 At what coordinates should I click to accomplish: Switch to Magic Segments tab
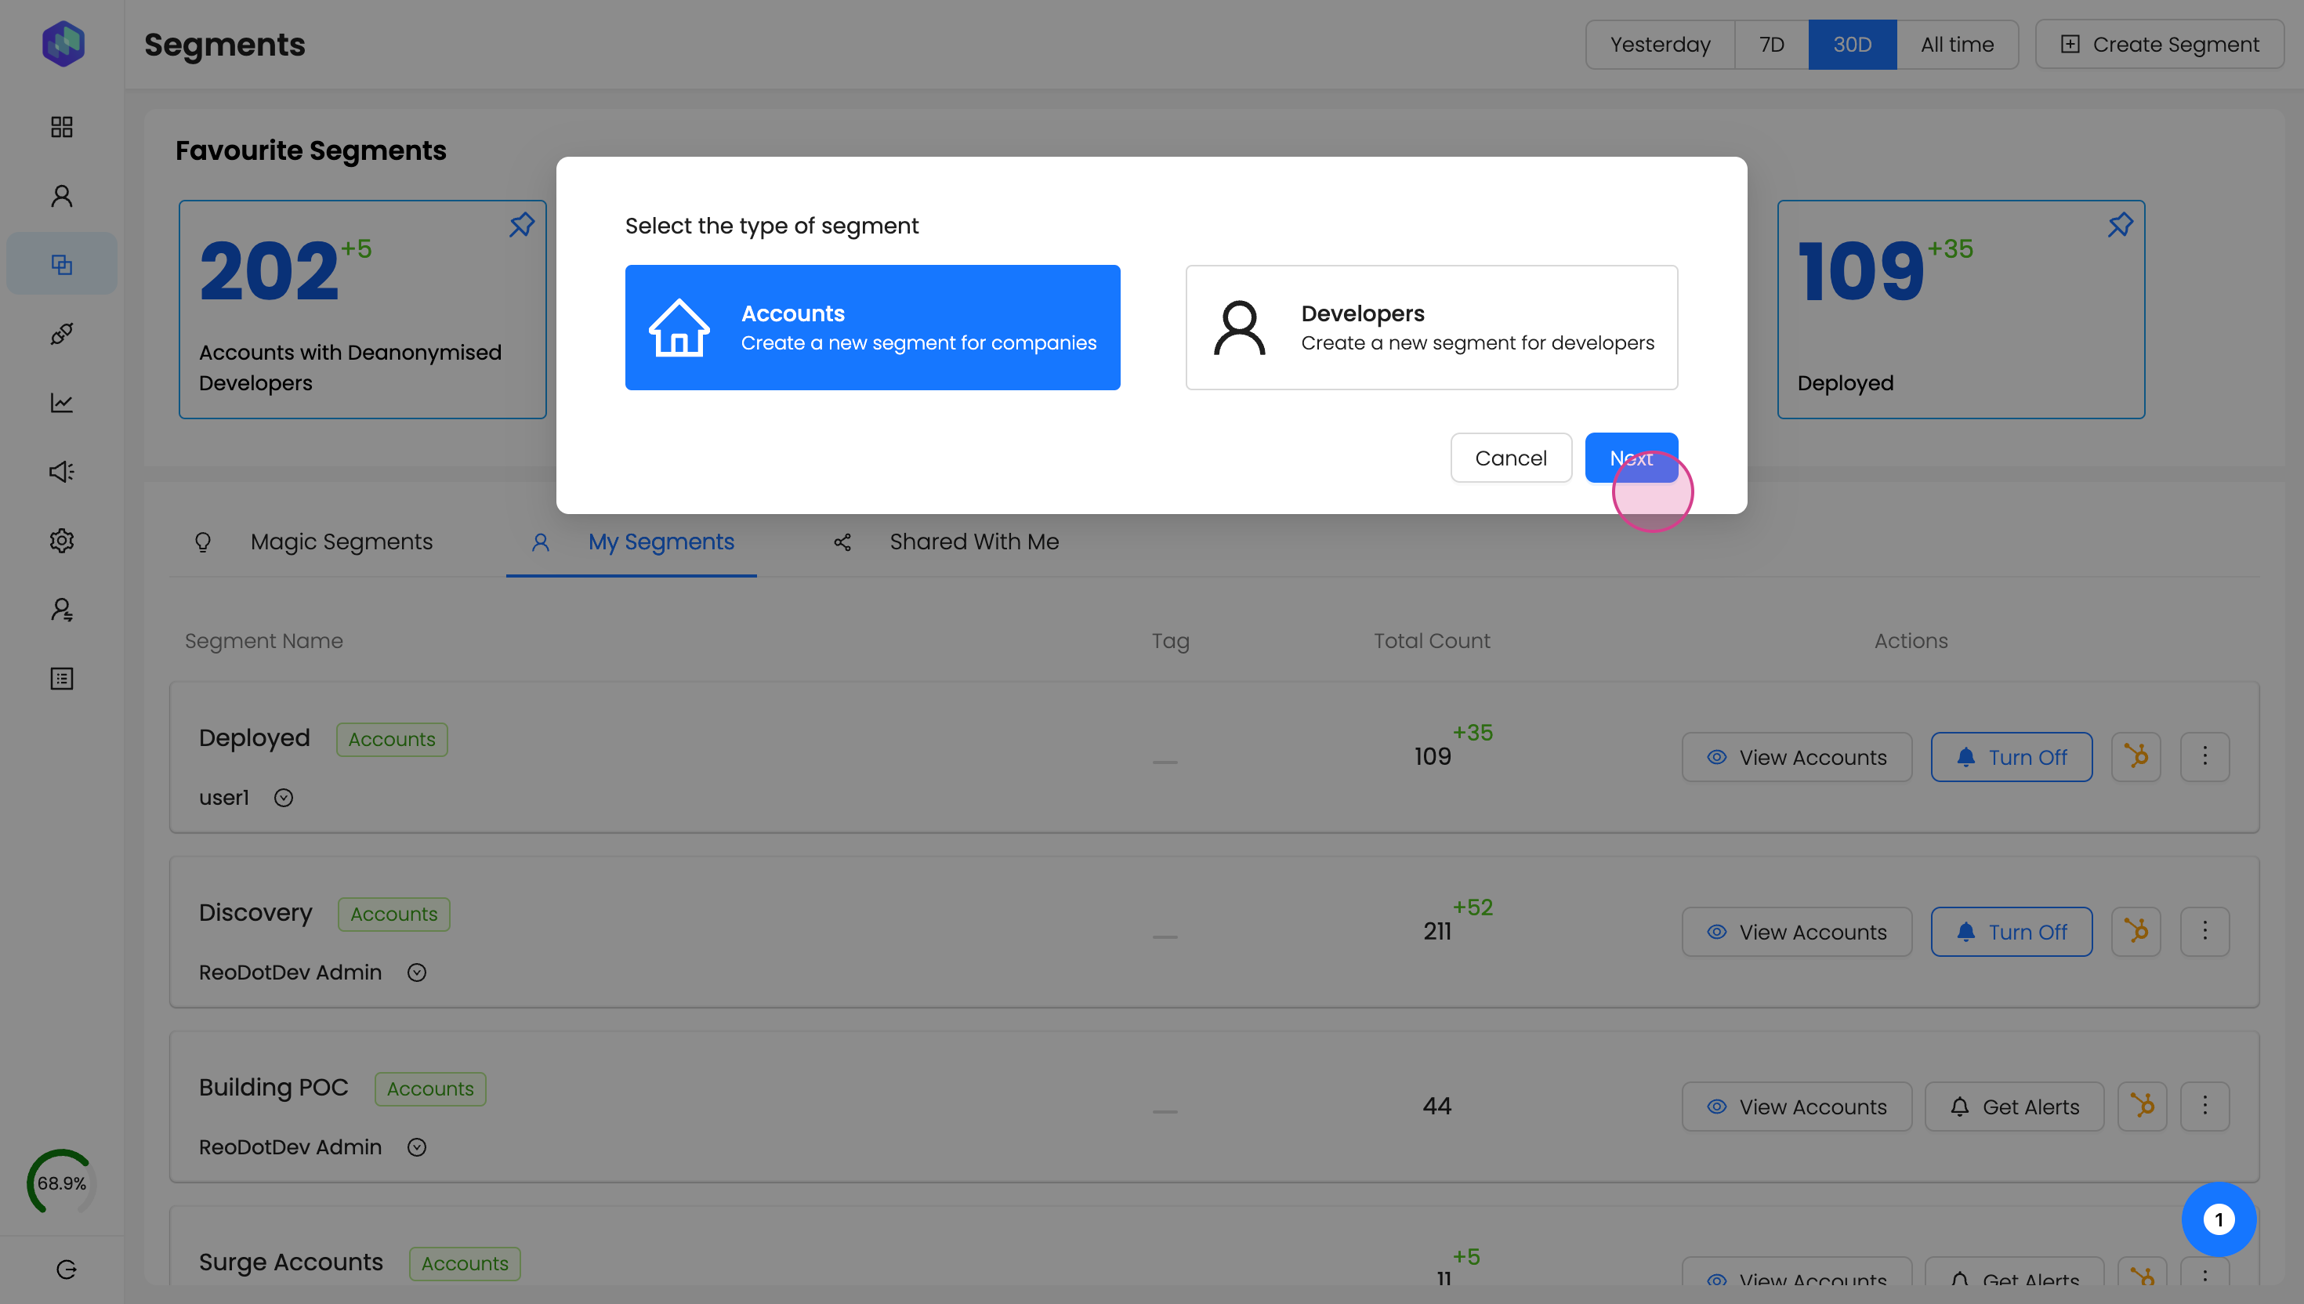pos(341,542)
